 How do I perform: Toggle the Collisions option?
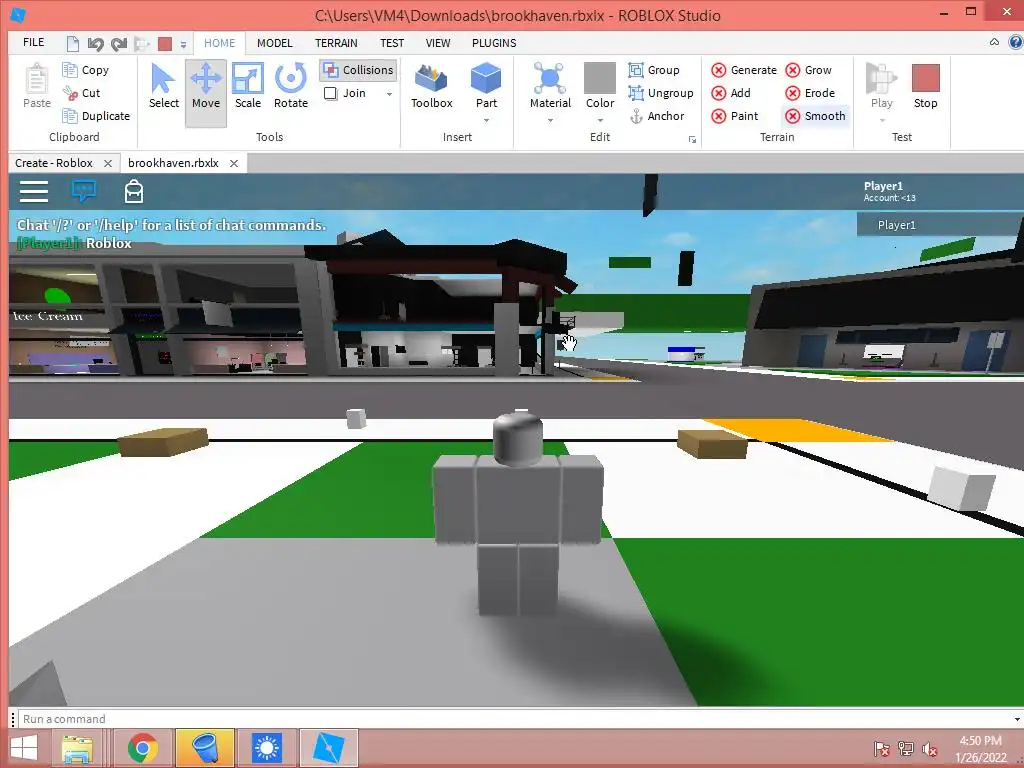coord(359,70)
